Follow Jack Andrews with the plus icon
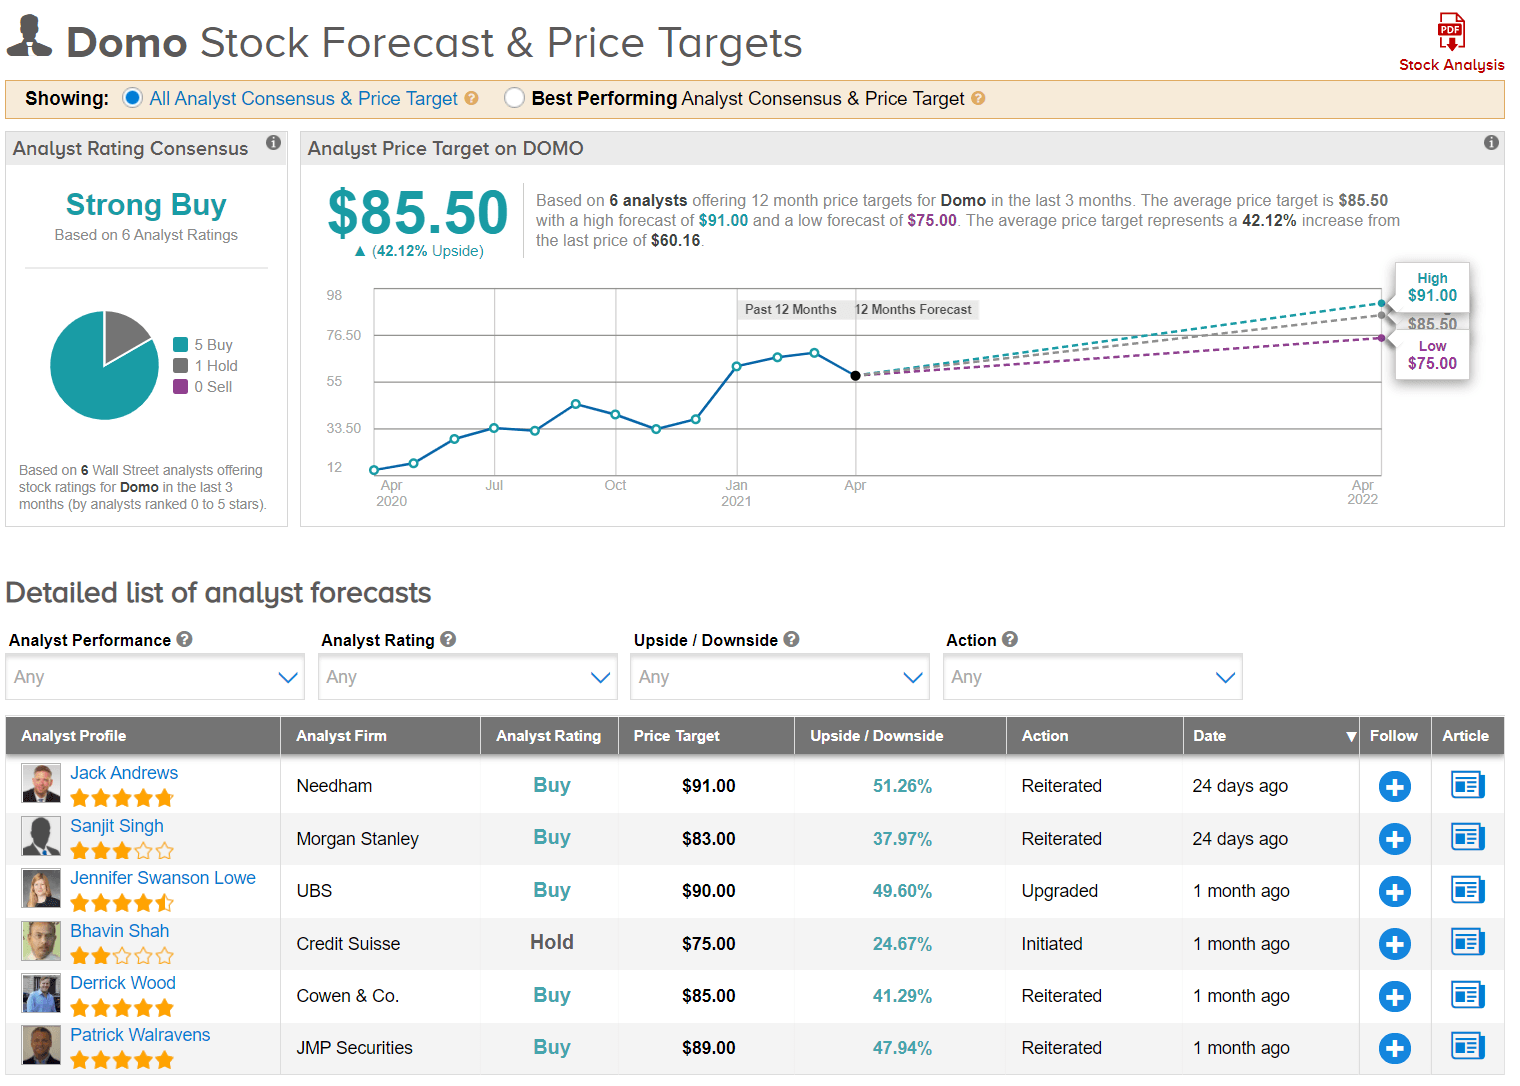1520x1086 pixels. 1394,787
